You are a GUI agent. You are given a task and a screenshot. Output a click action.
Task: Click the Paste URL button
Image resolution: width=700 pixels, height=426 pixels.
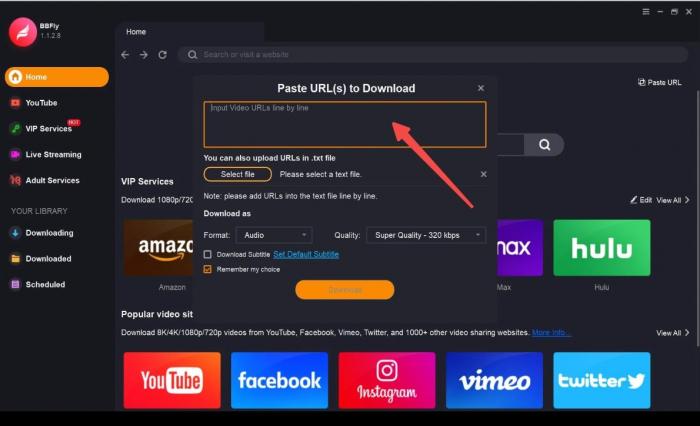tap(659, 82)
